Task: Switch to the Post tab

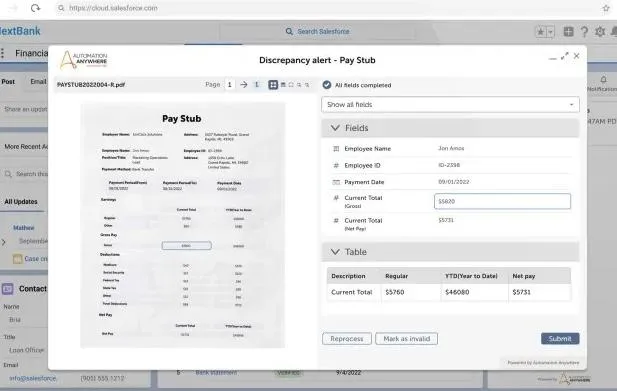Action: point(8,81)
